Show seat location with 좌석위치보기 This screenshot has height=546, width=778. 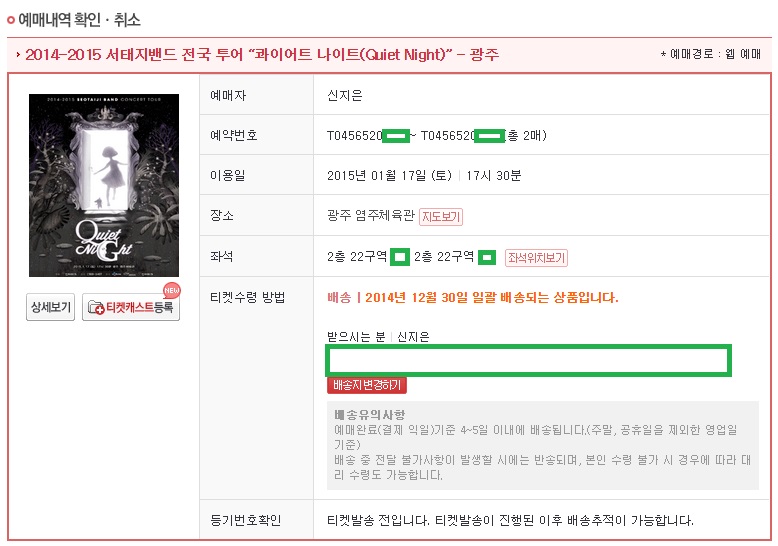coord(536,258)
